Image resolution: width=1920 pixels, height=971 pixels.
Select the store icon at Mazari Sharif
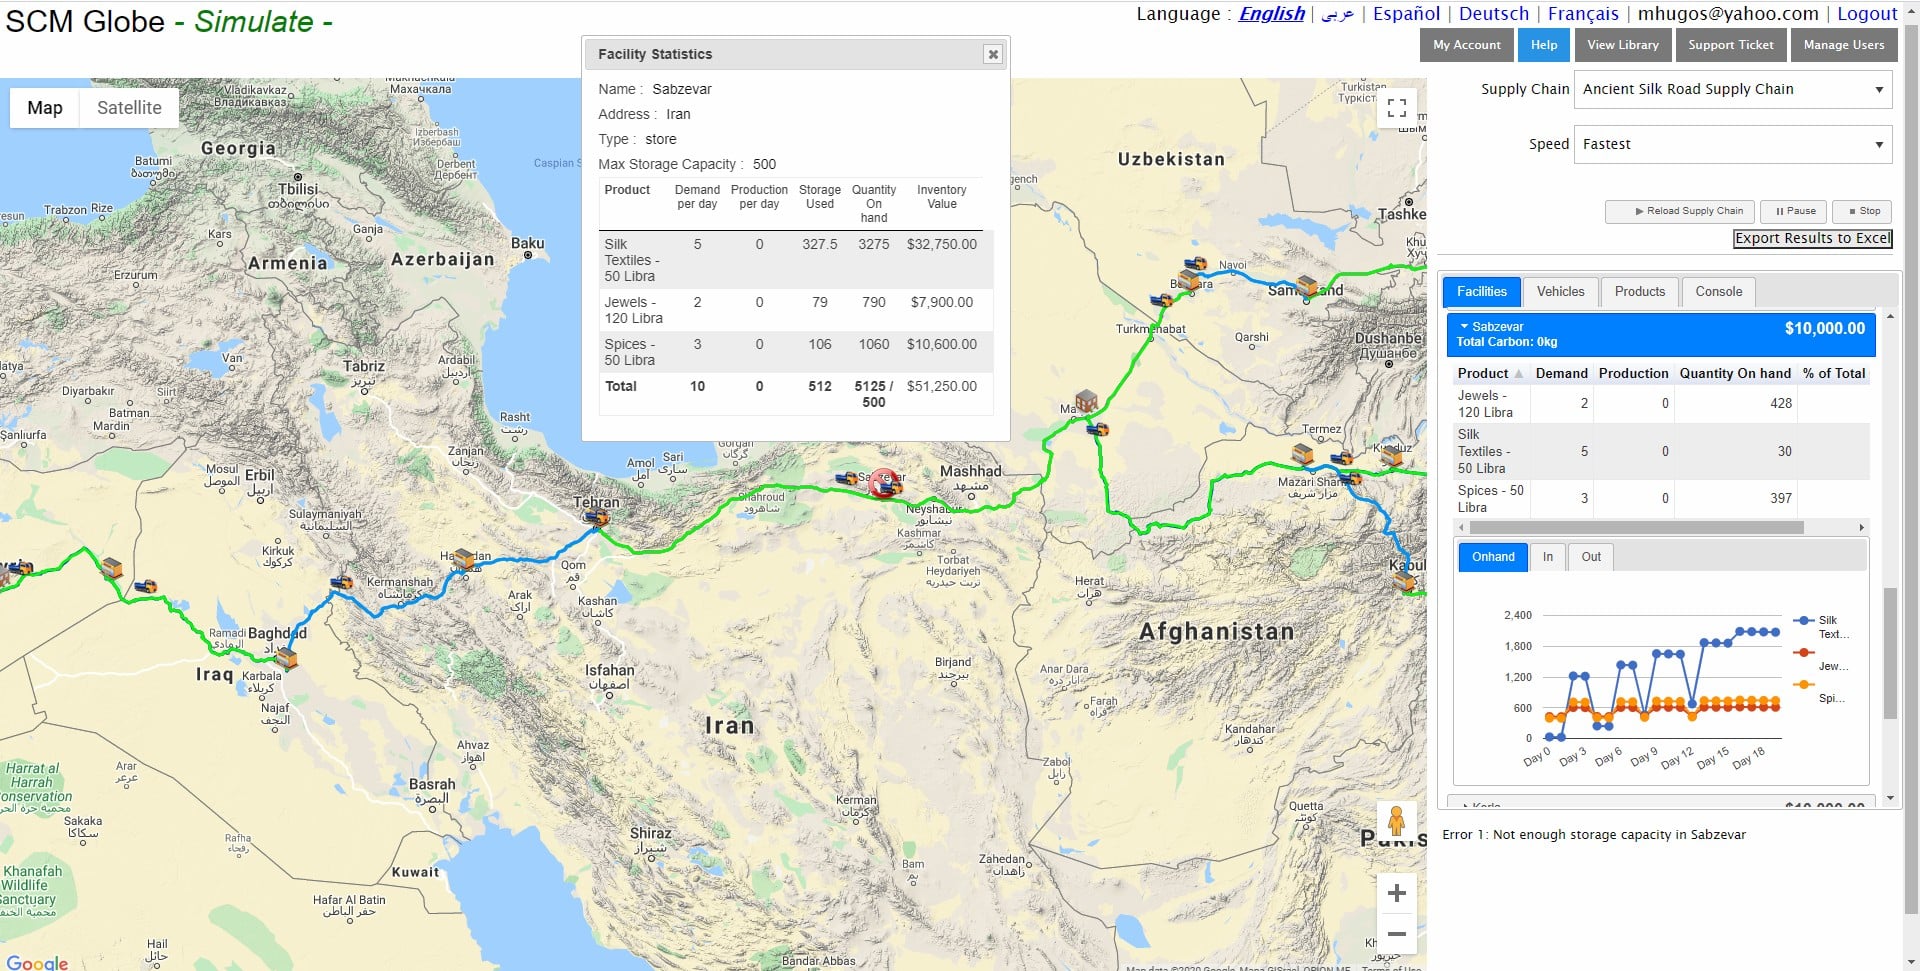(1303, 455)
